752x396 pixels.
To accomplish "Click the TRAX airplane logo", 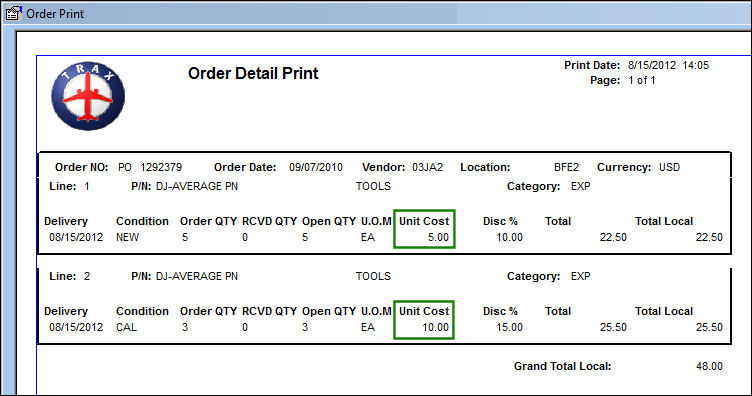I will tap(88, 96).
